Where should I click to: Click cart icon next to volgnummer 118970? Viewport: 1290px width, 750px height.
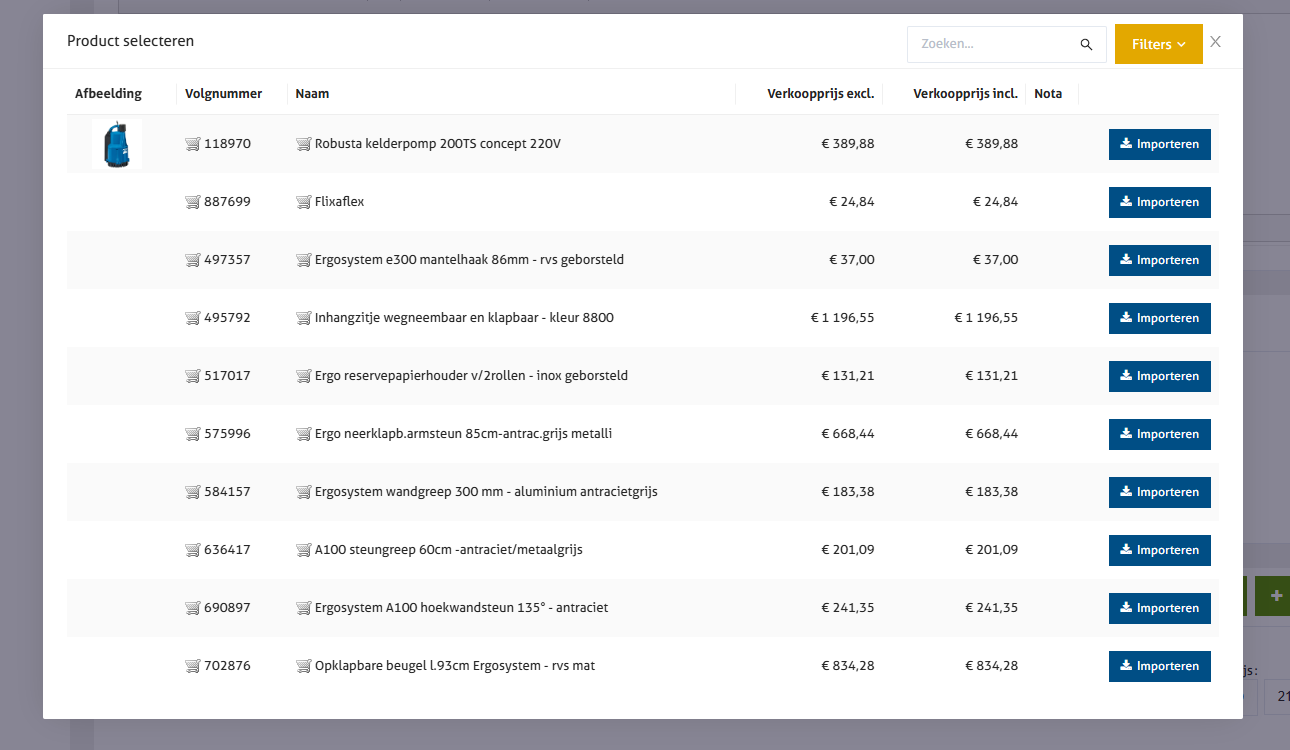pyautogui.click(x=193, y=144)
